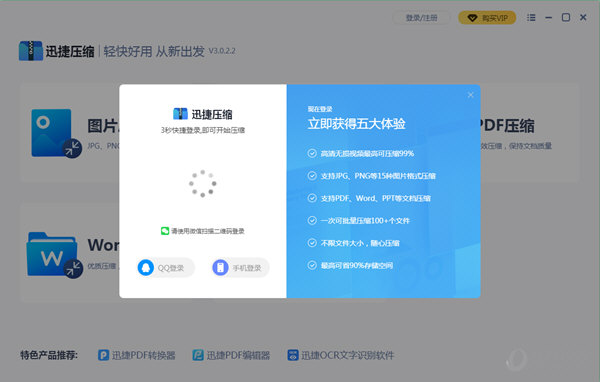This screenshot has width=600, height=382.
Task: Click the 迅捷OCR eye icon
Action: 293,355
